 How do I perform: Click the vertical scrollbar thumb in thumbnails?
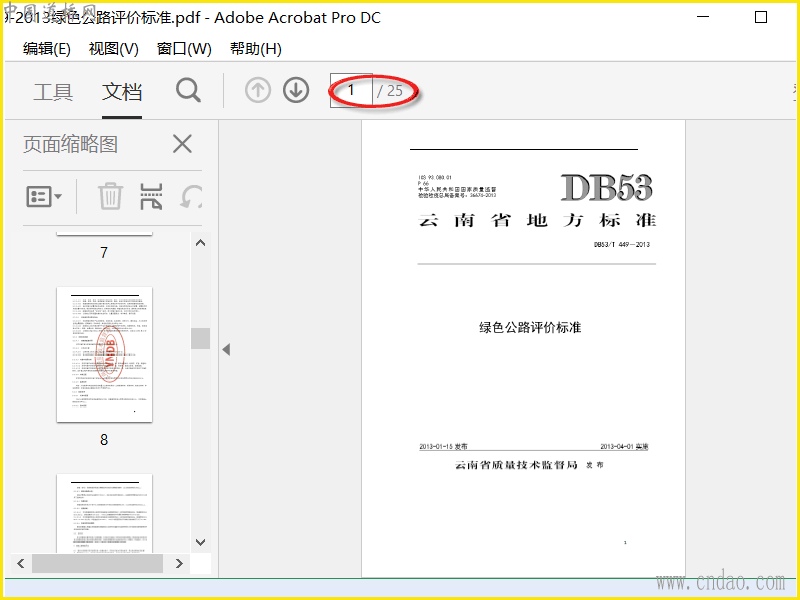coord(201,338)
